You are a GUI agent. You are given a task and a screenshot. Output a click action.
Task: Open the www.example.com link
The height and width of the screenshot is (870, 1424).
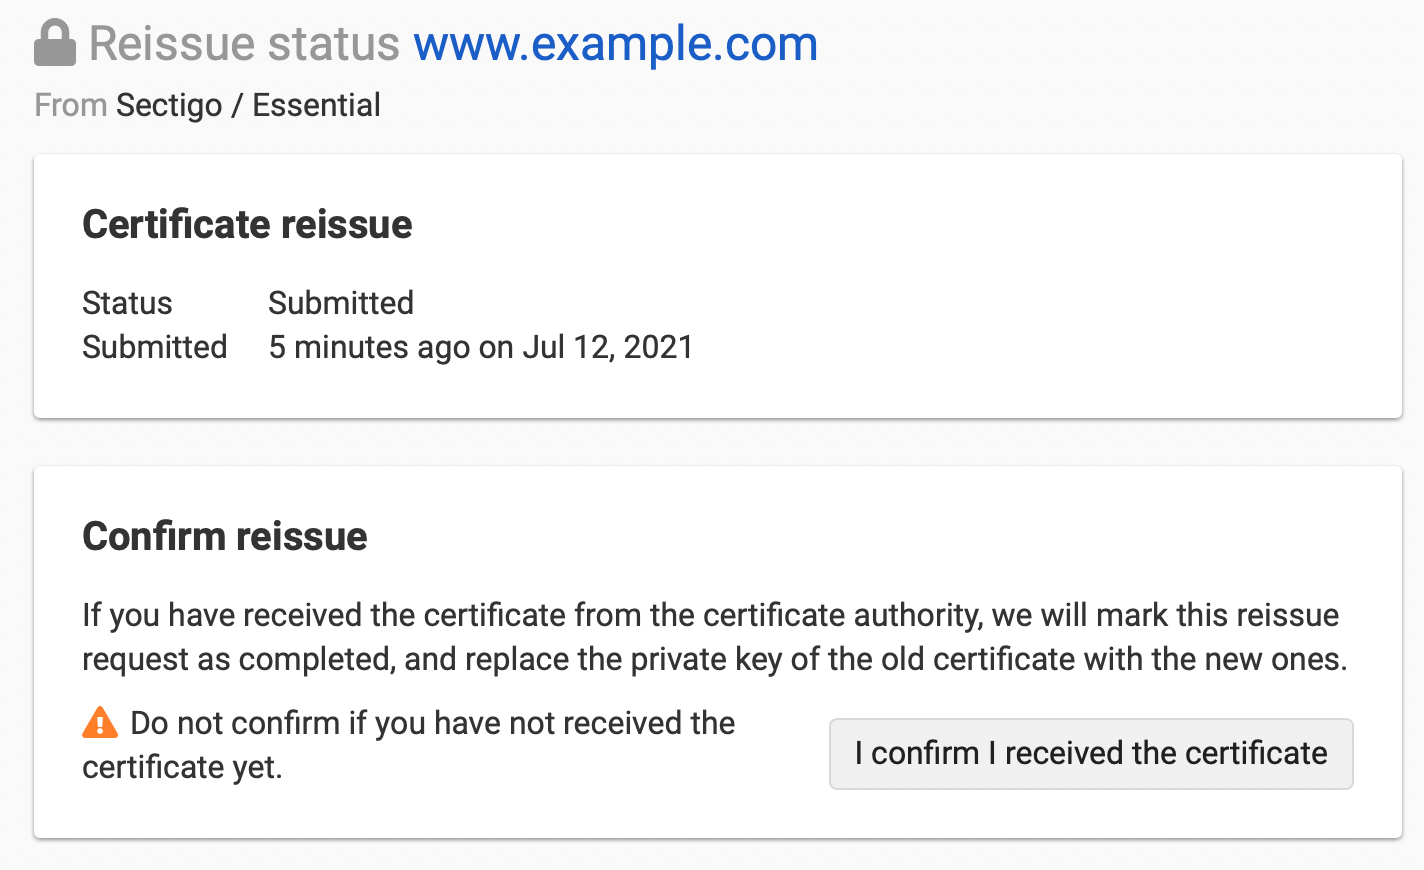617,44
